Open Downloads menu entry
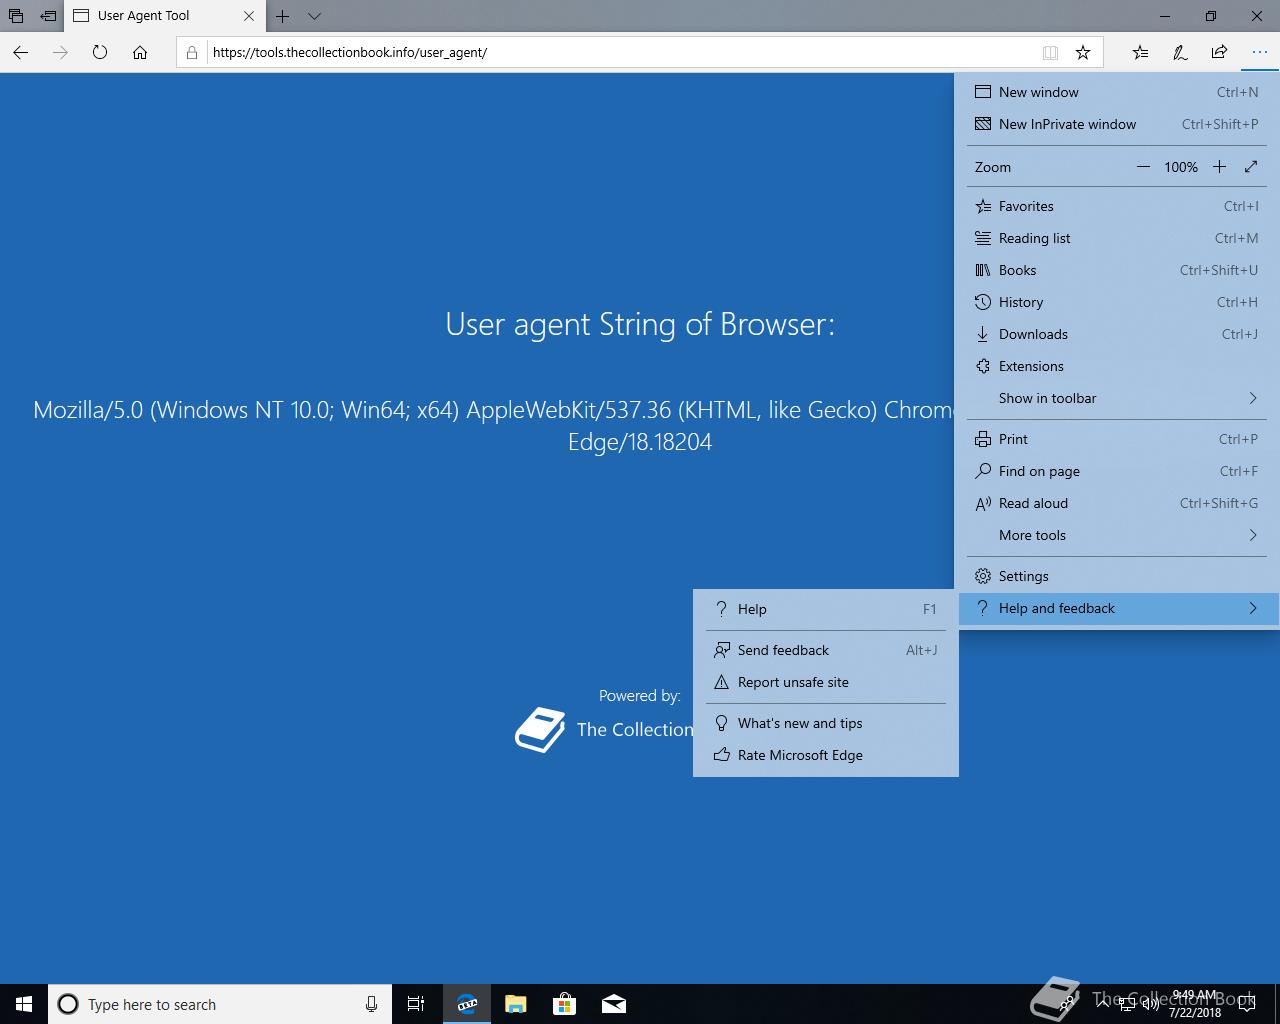 1117,334
